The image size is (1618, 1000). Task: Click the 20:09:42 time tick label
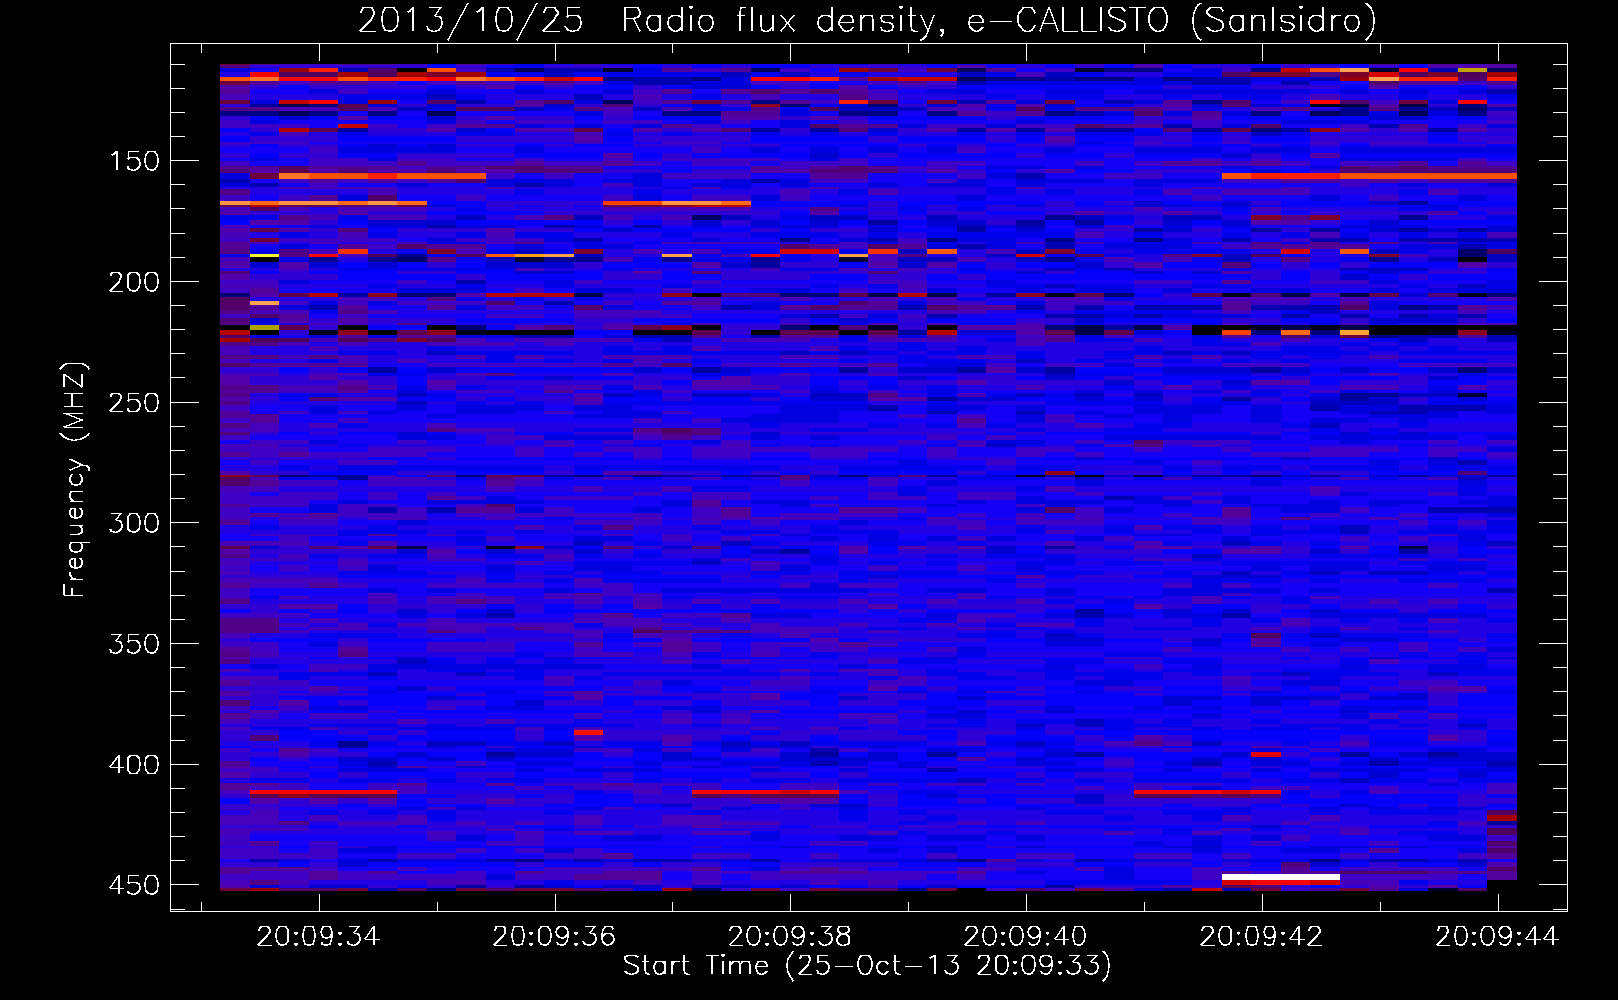(x=1262, y=937)
